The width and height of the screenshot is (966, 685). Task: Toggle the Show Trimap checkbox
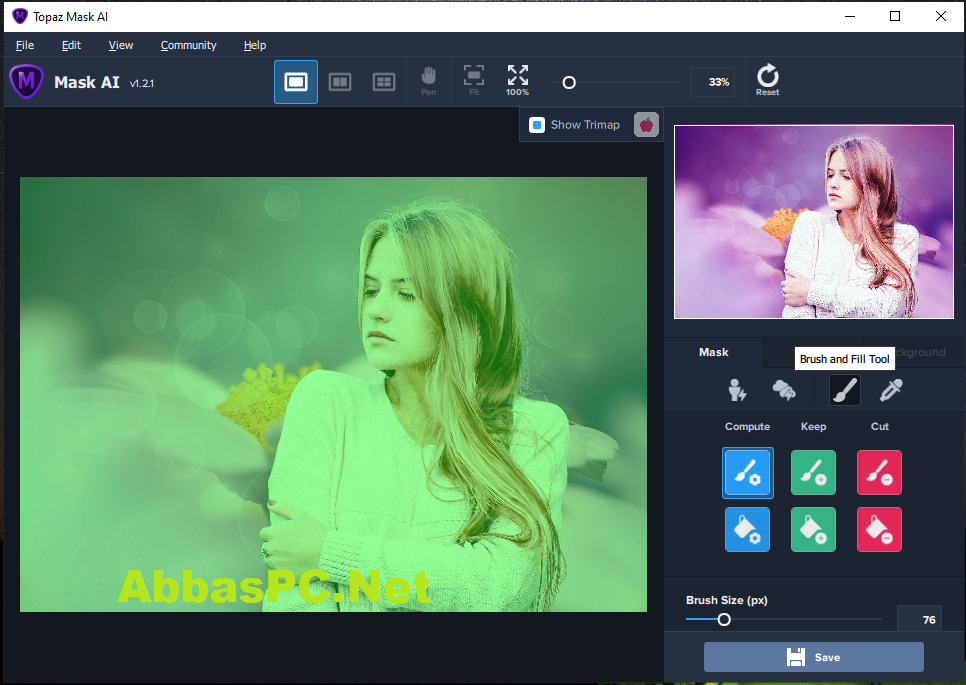(x=537, y=125)
